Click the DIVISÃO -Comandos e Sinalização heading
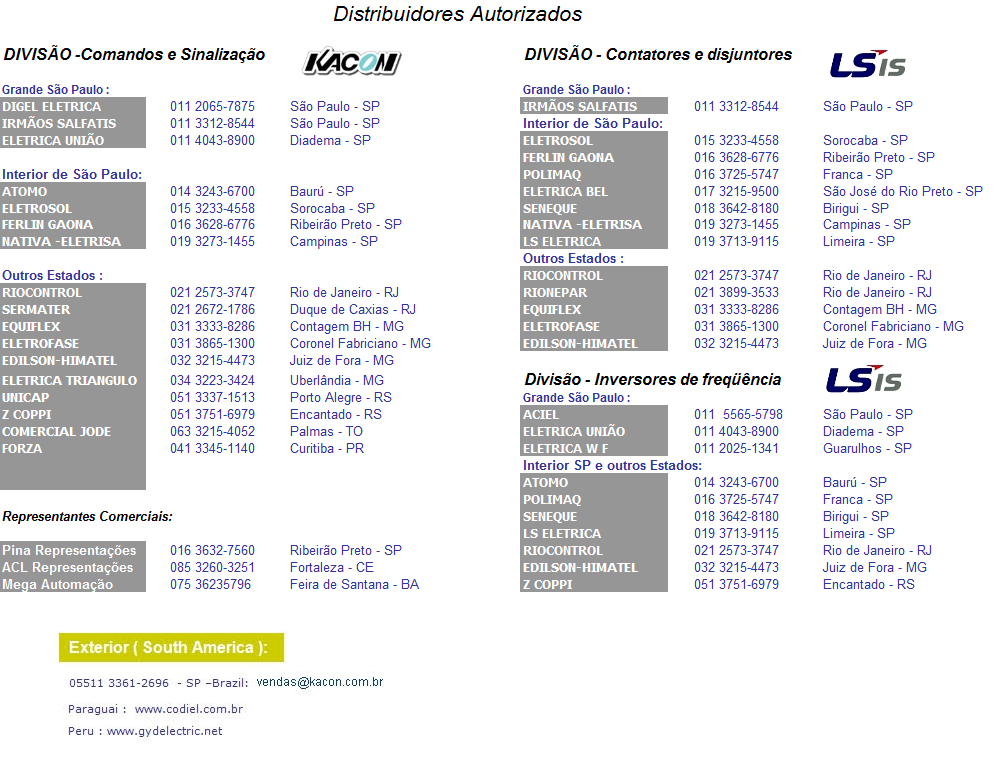The width and height of the screenshot is (997, 770). click(134, 54)
